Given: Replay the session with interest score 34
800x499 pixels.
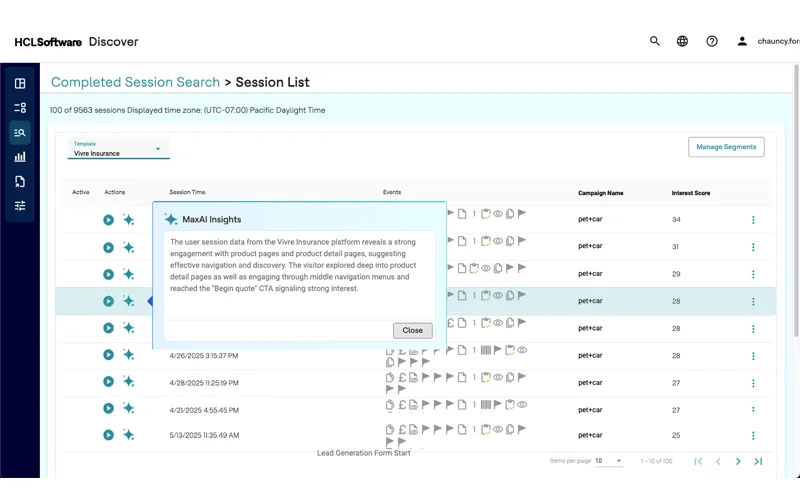Looking at the screenshot, I should coord(108,220).
